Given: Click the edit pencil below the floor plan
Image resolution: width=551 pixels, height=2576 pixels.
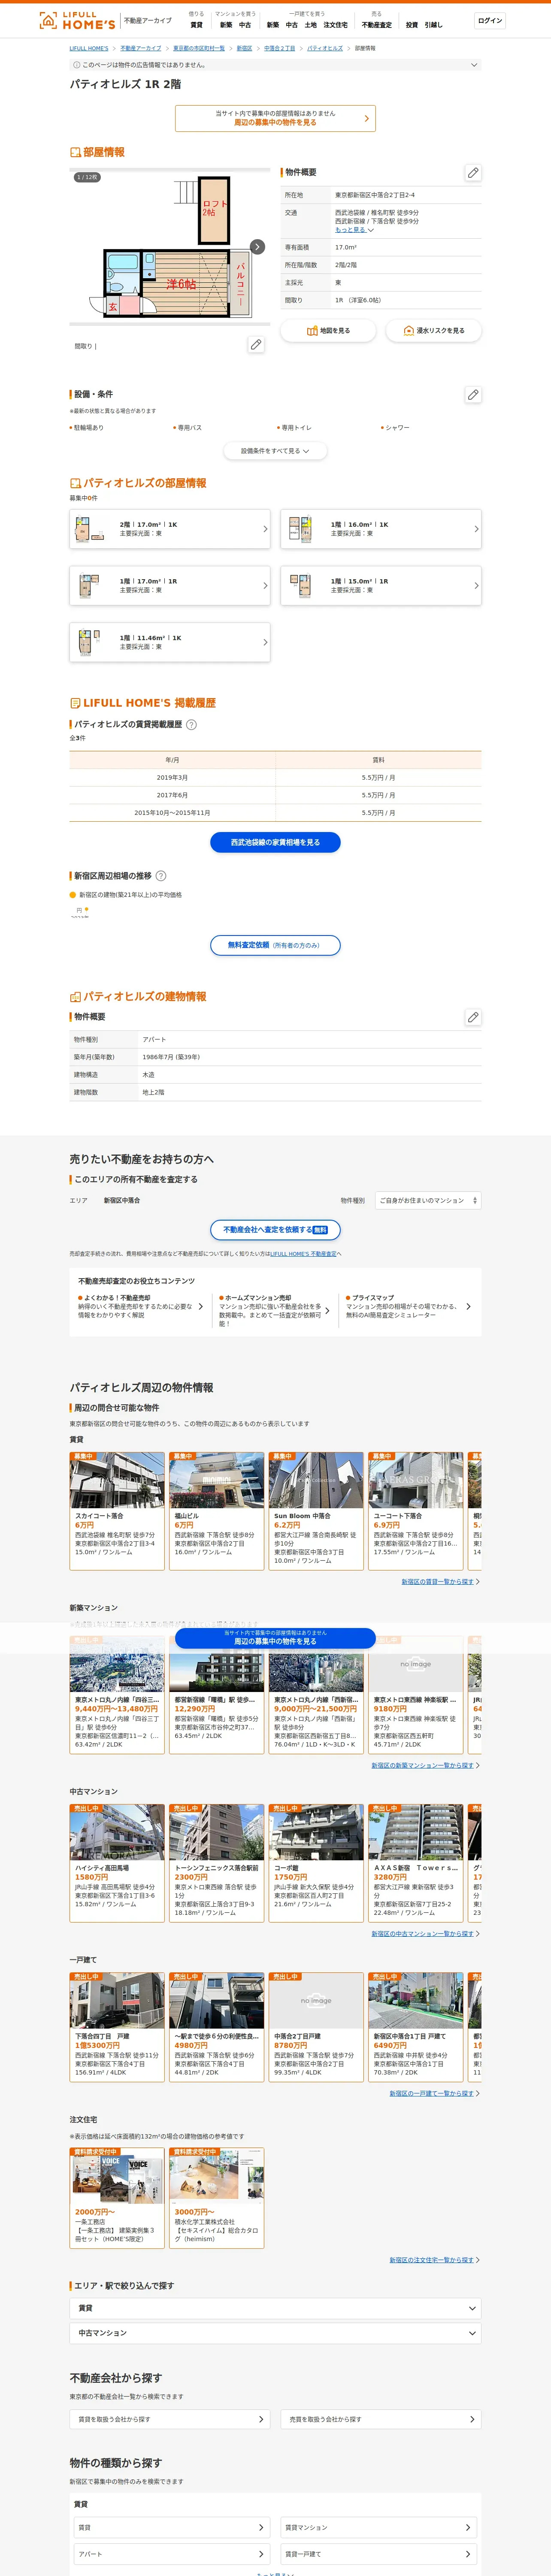Looking at the screenshot, I should pos(256,345).
